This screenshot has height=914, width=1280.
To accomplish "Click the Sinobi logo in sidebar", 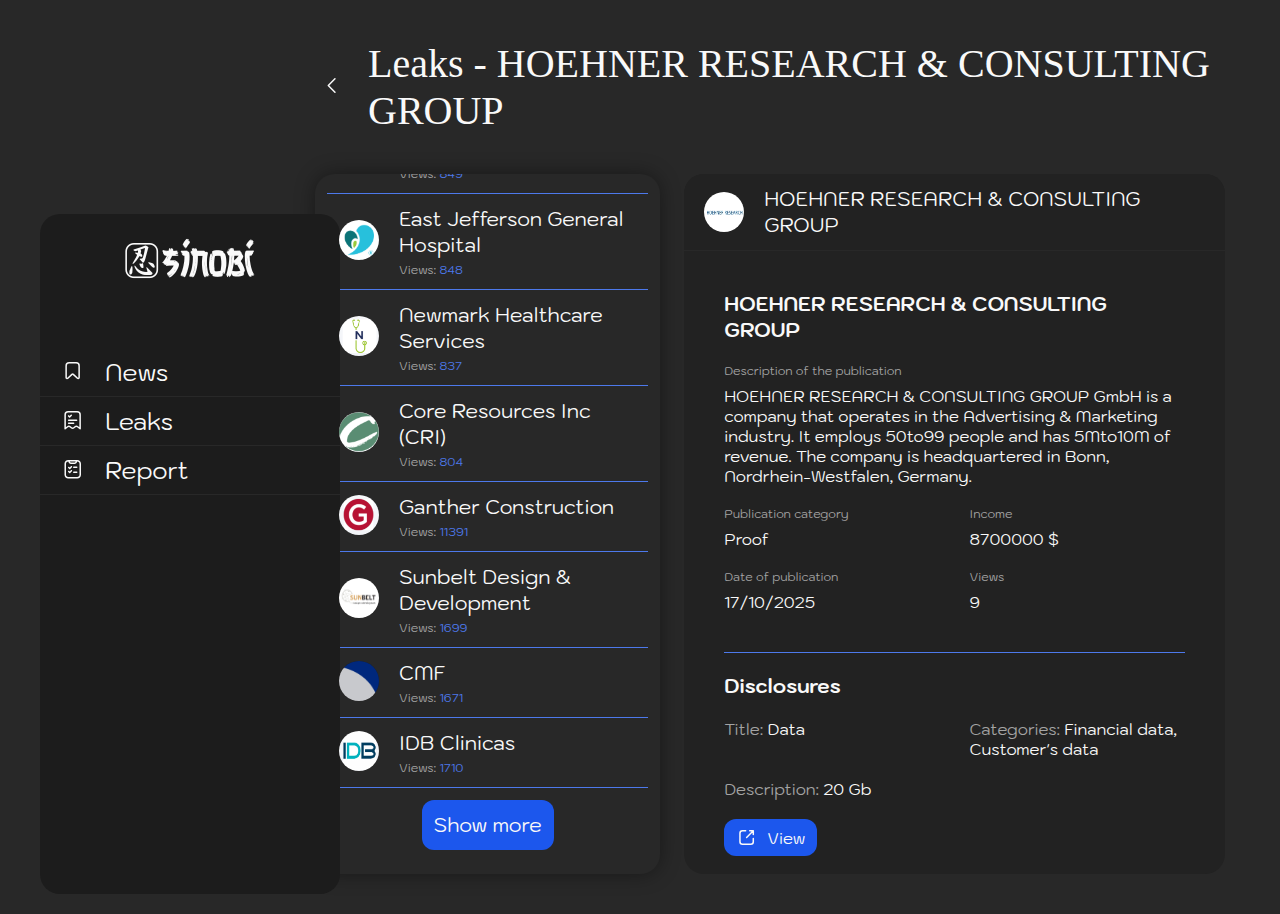I will pyautogui.click(x=190, y=261).
